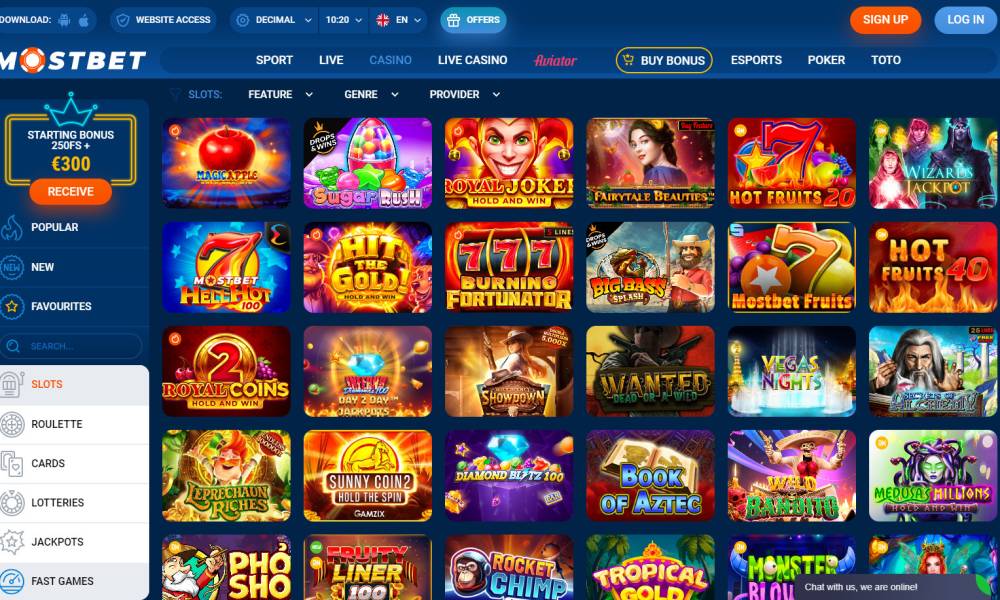Open the Decimal odds format dropdown

(x=274, y=20)
